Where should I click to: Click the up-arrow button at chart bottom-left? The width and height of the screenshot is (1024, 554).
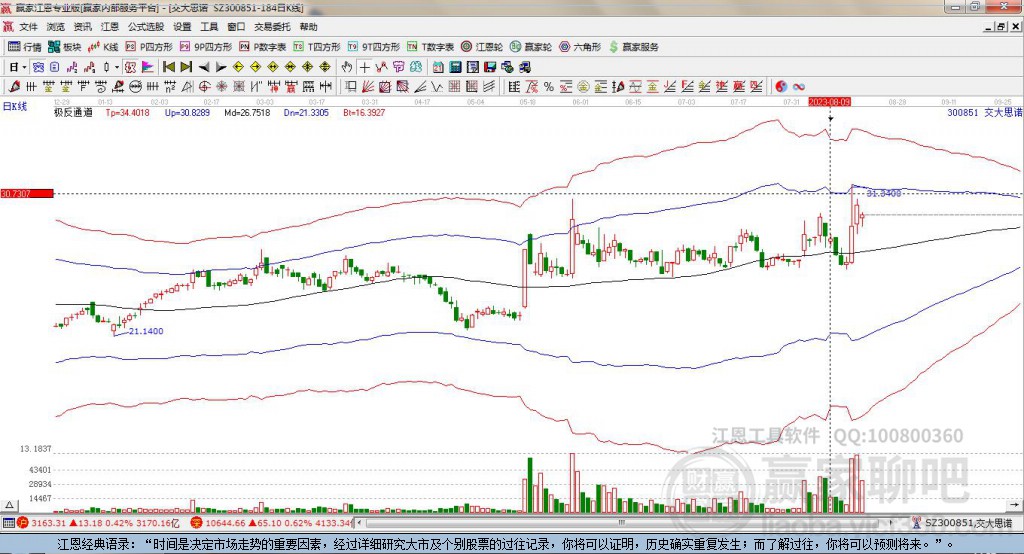click(x=9, y=505)
